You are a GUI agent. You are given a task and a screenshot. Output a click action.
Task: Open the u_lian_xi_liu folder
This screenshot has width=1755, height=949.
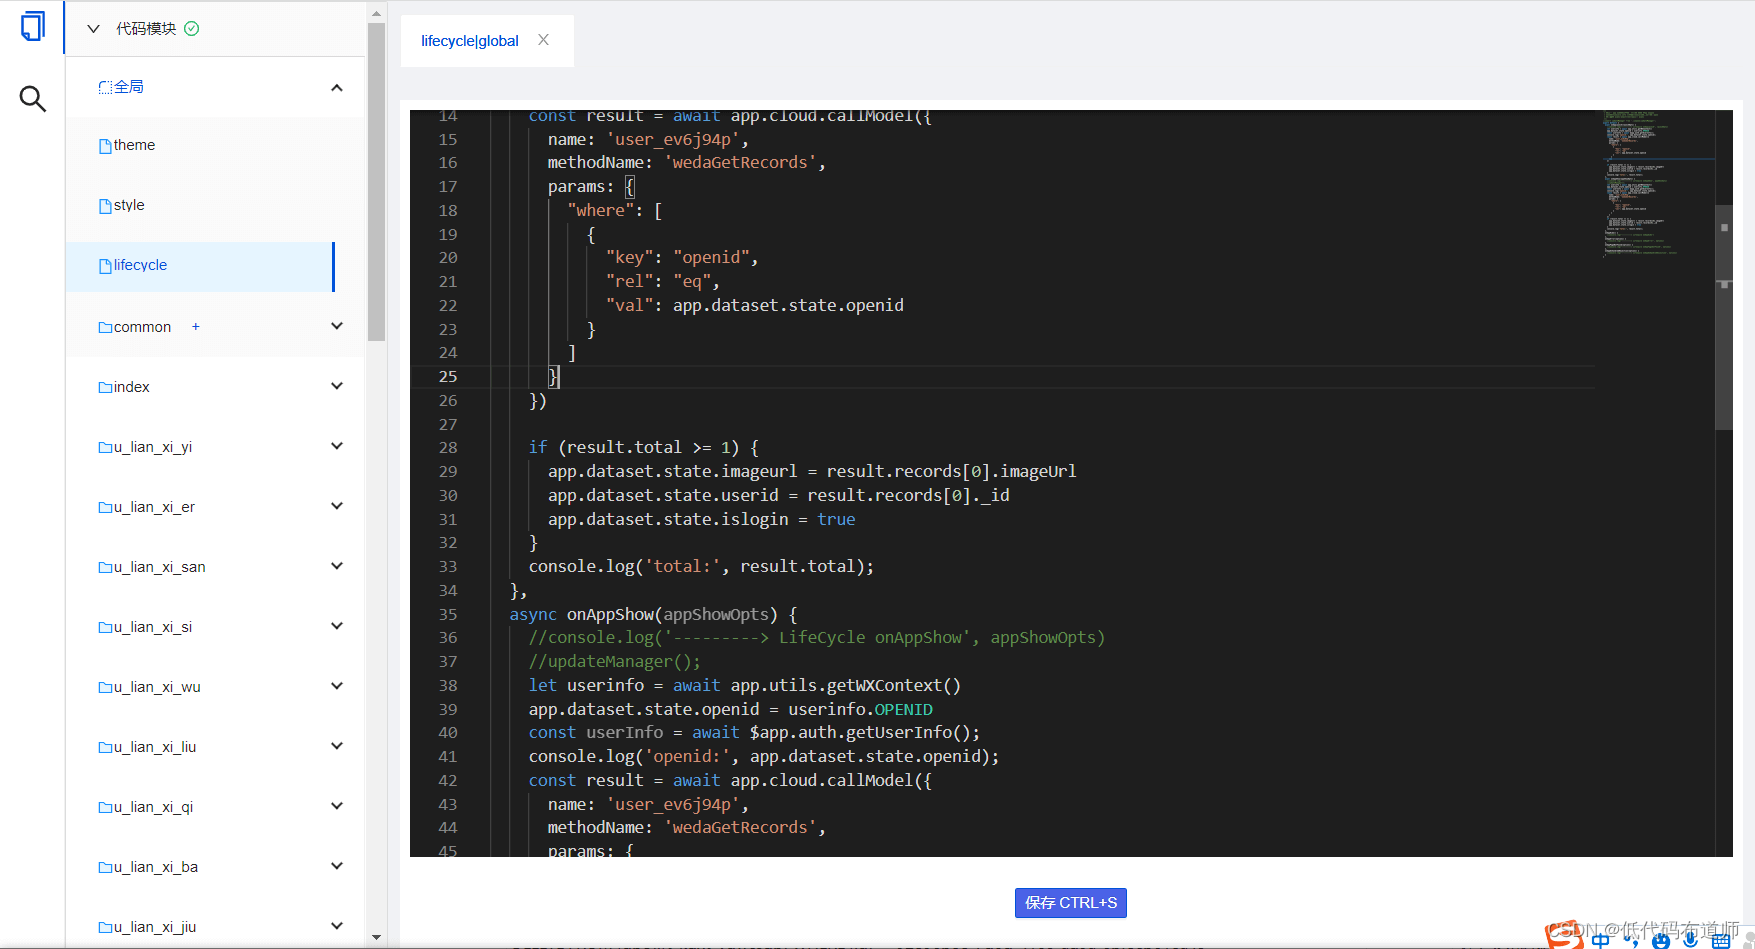pos(155,747)
